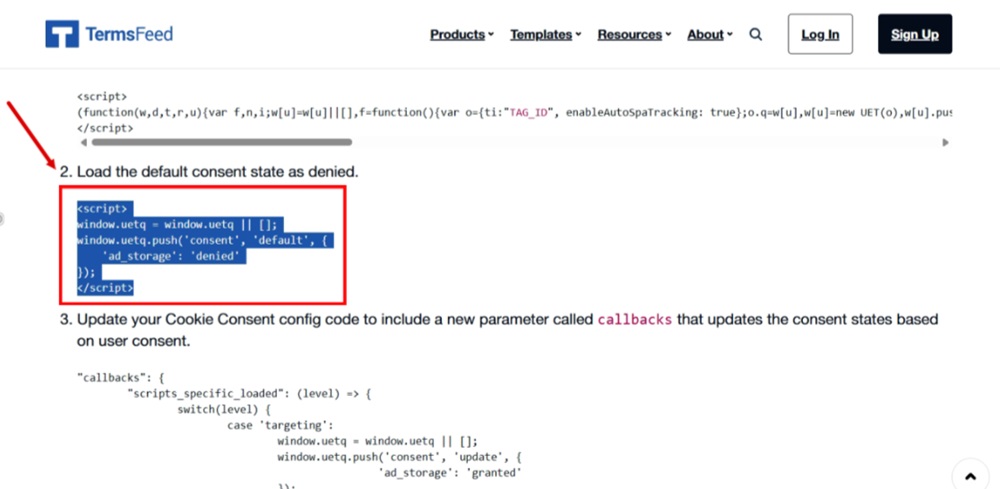Click the window.uetq.push 'default' code line
Screen dimensions: 1000x489
[205, 240]
